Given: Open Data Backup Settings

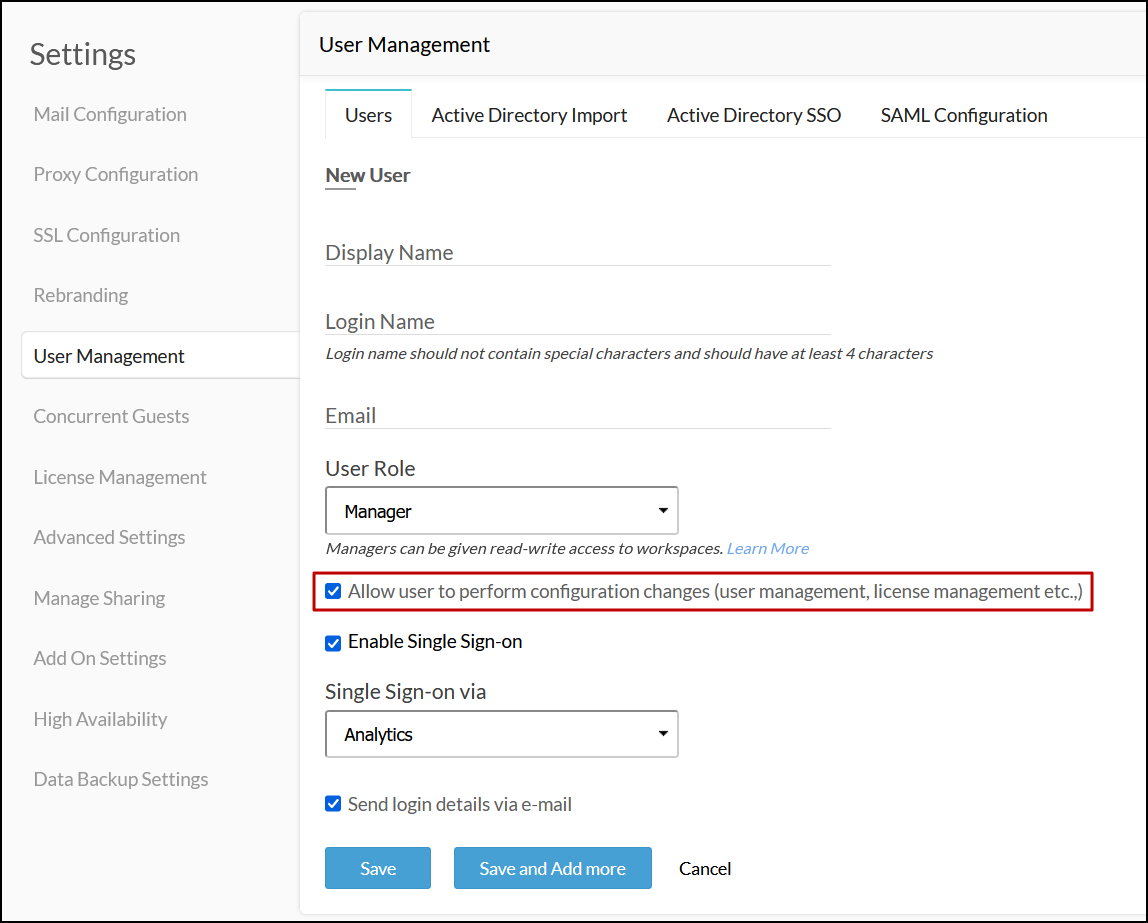Looking at the screenshot, I should click(x=121, y=779).
